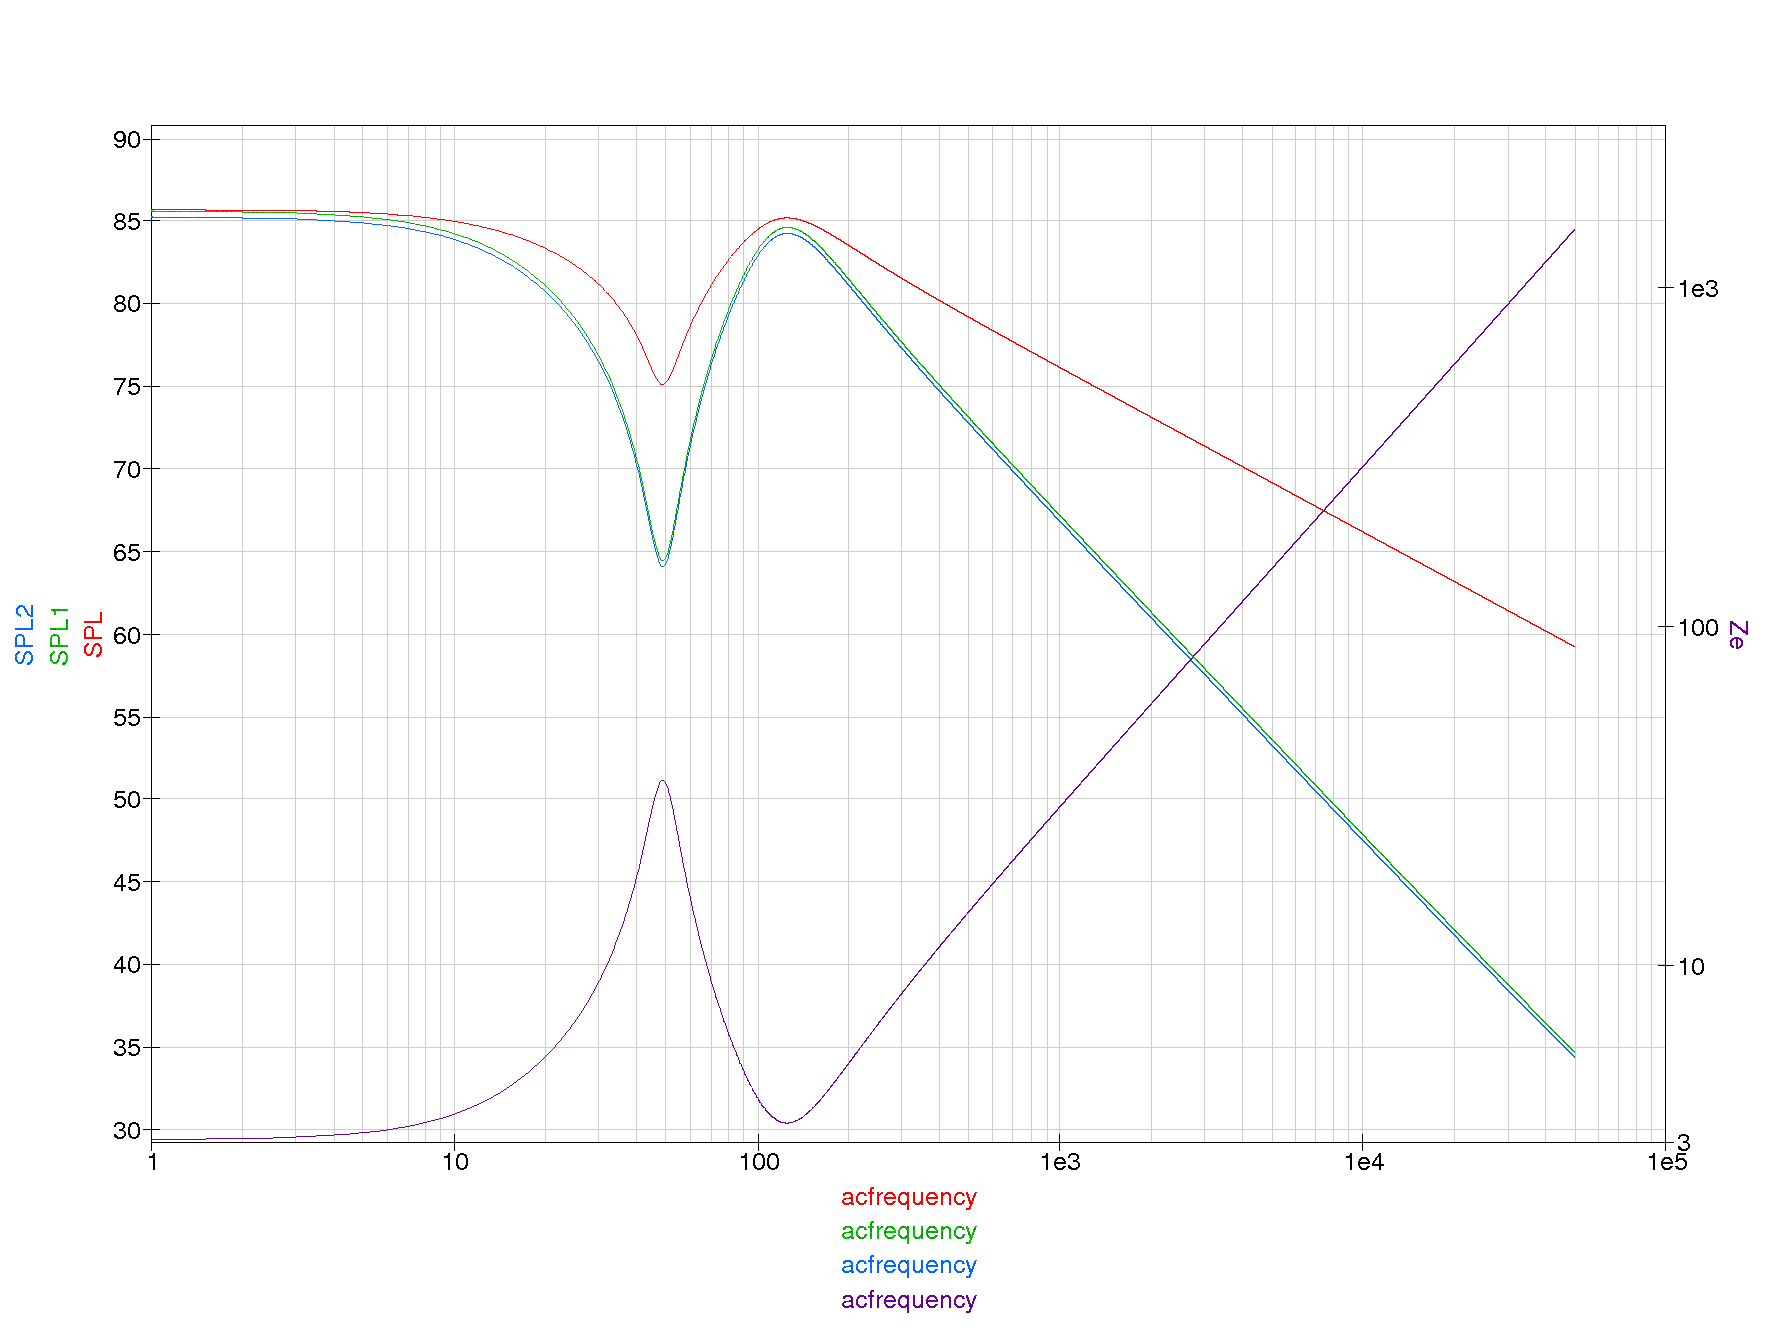Click the 85 tick on left axis
1770x1331 pixels.
click(x=127, y=222)
